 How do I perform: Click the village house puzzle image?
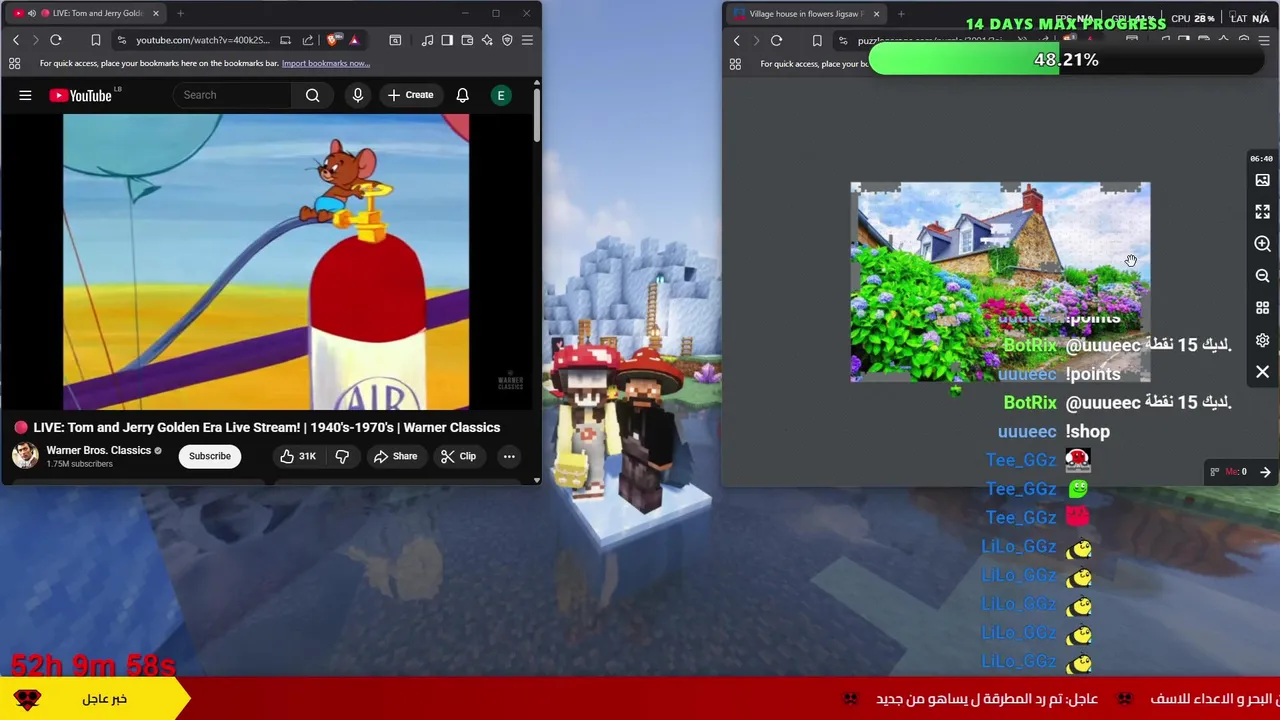click(1000, 282)
